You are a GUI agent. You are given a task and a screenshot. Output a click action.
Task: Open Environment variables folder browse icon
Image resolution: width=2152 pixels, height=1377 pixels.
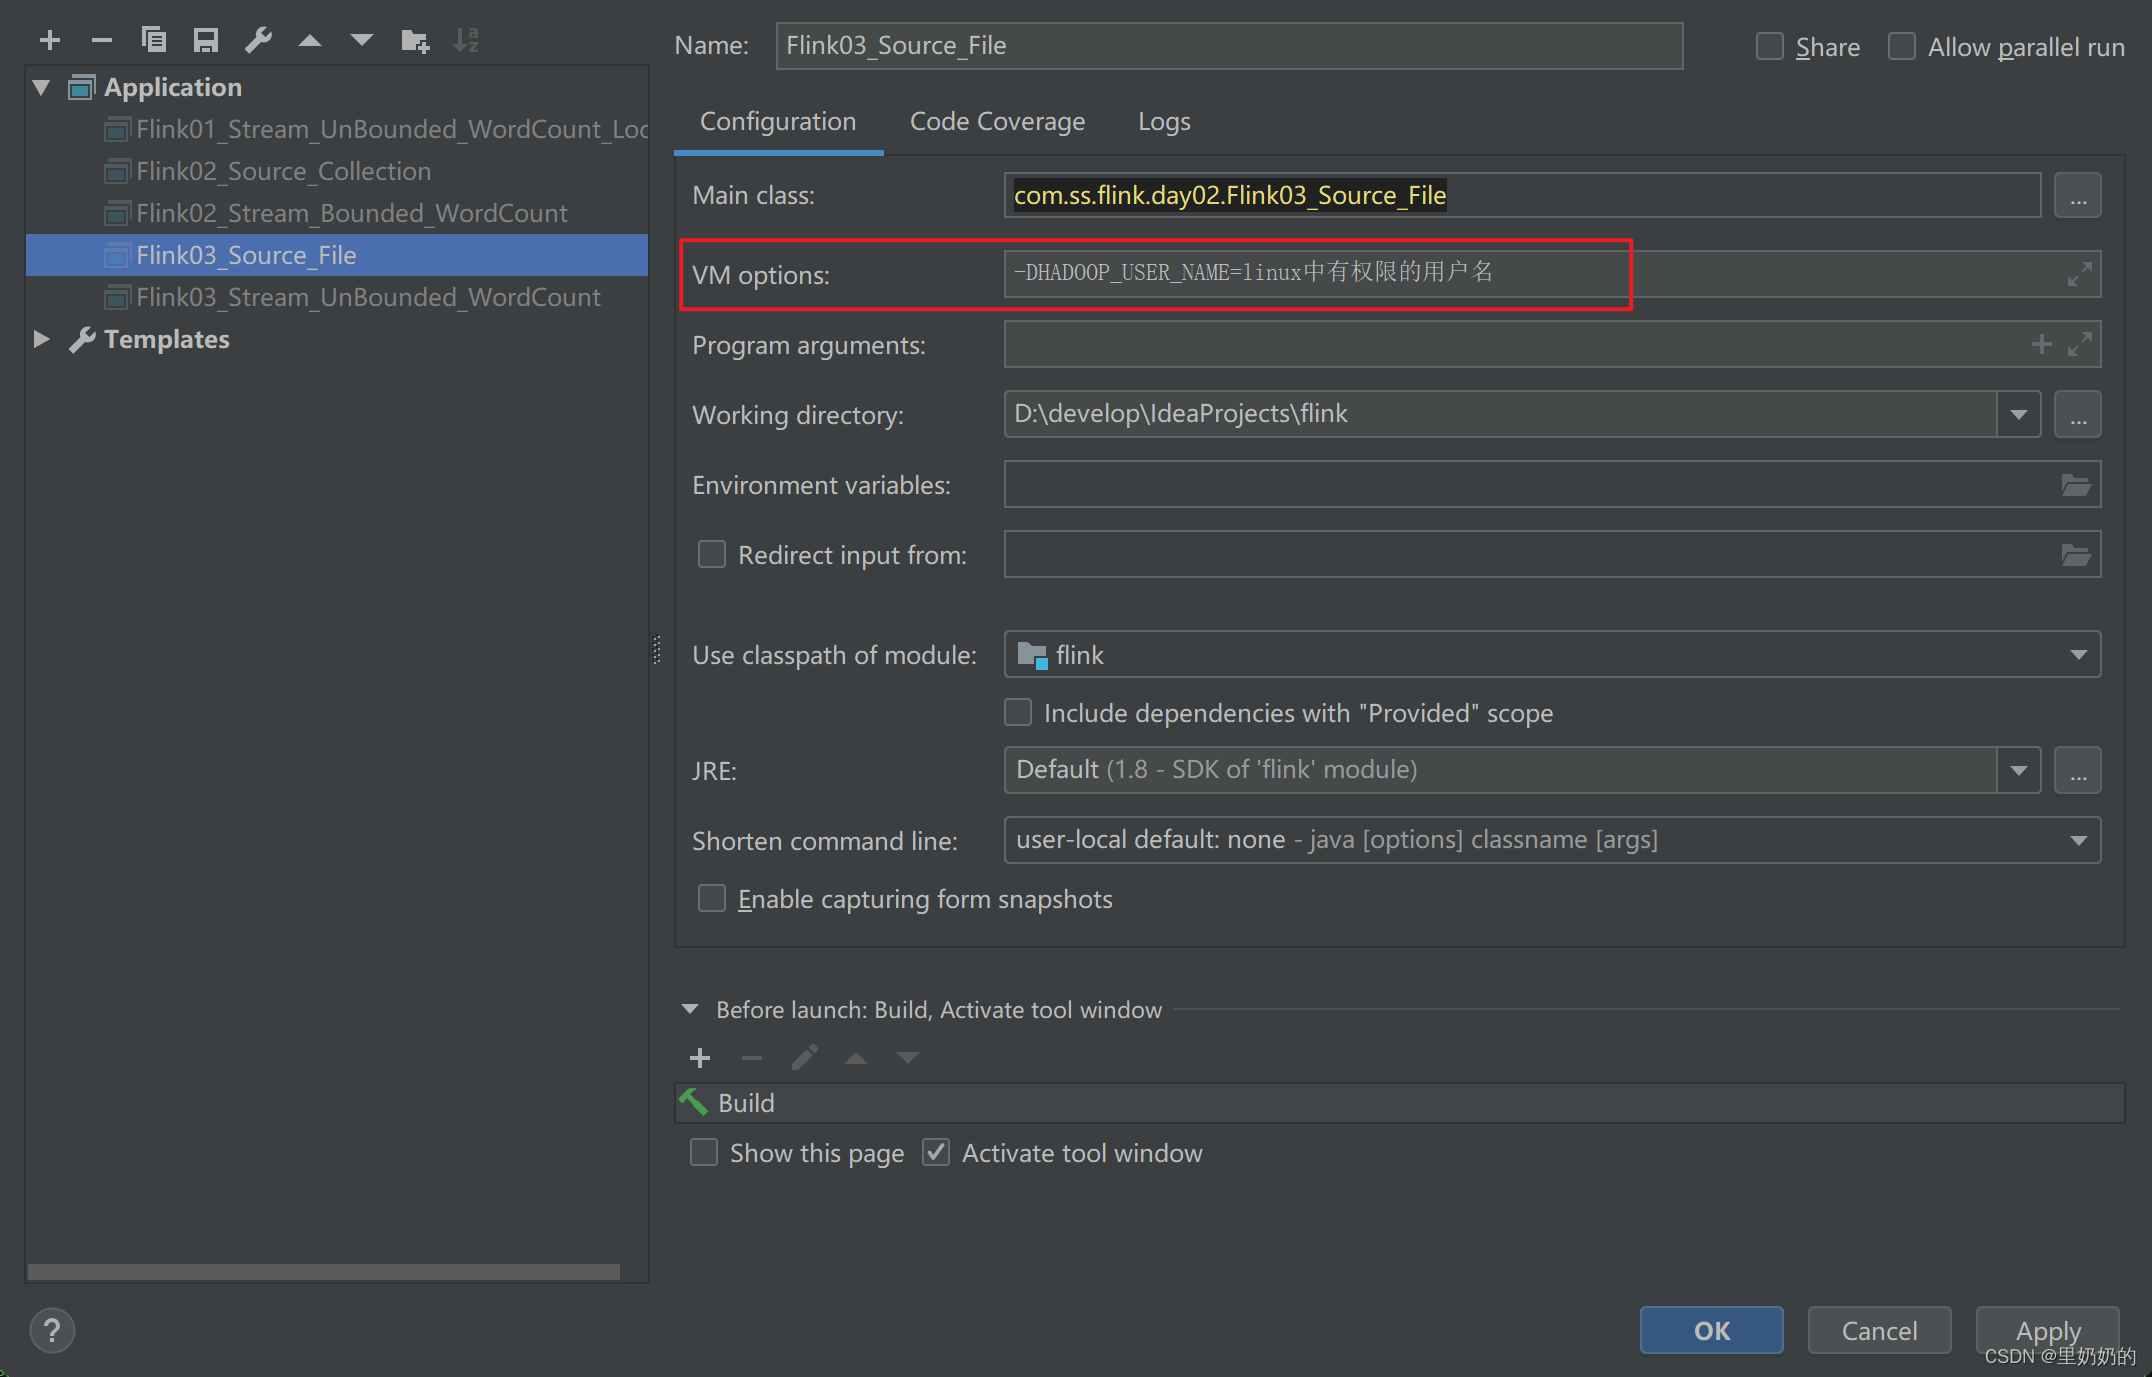pos(2075,485)
